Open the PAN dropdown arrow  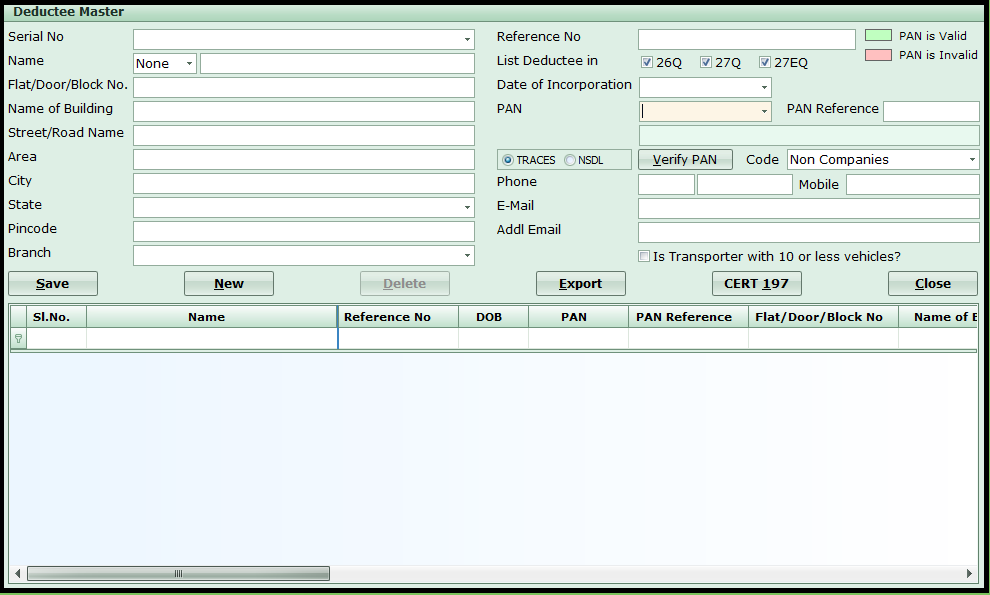pyautogui.click(x=764, y=111)
